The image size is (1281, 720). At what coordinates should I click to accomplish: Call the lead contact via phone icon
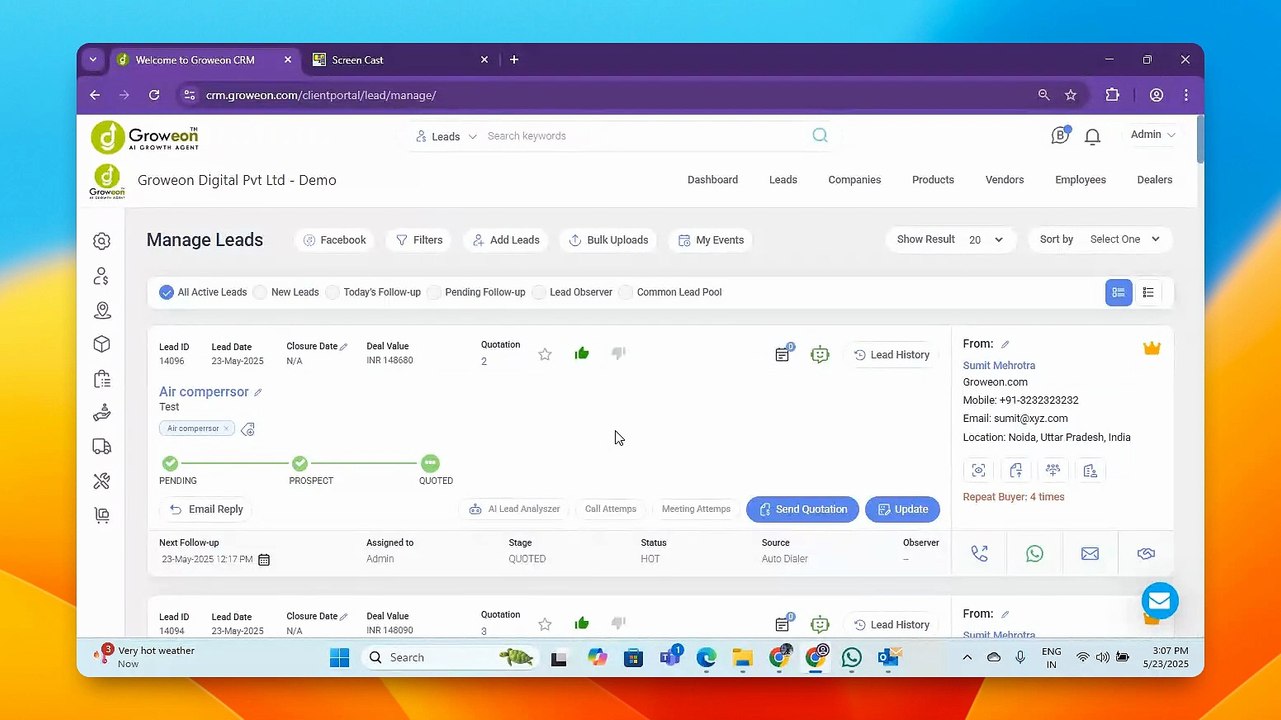click(x=979, y=554)
